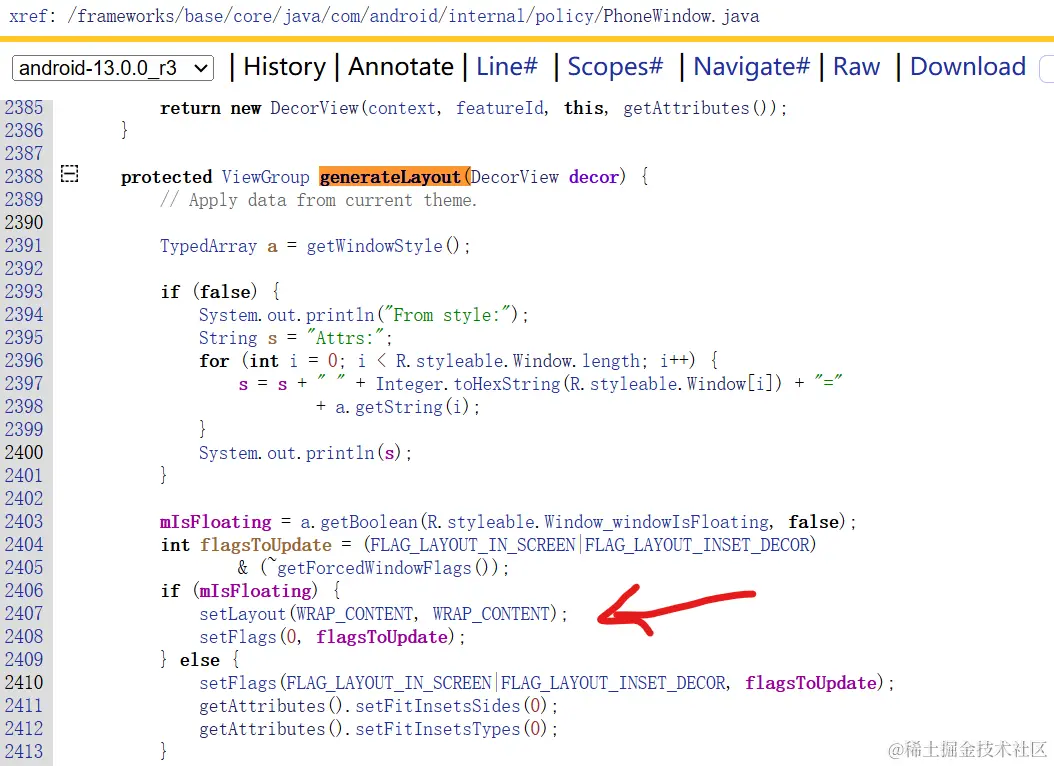Viewport: 1054px width, 766px height.
Task: Go to the android path segment
Action: pyautogui.click(x=404, y=15)
